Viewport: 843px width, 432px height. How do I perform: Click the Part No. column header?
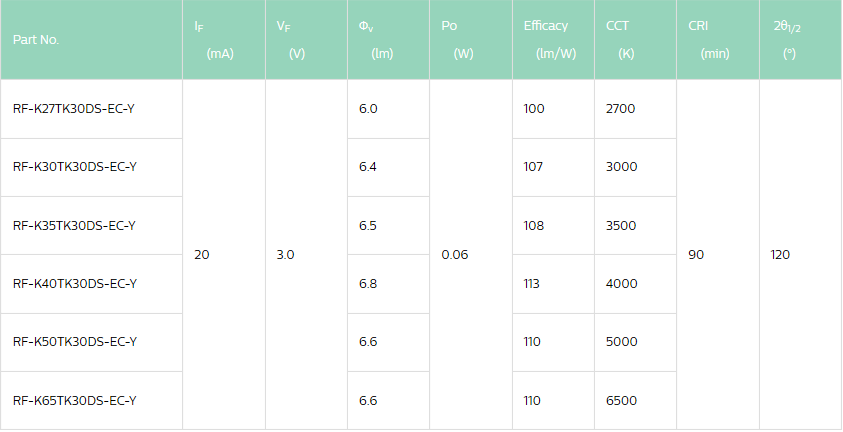91,40
